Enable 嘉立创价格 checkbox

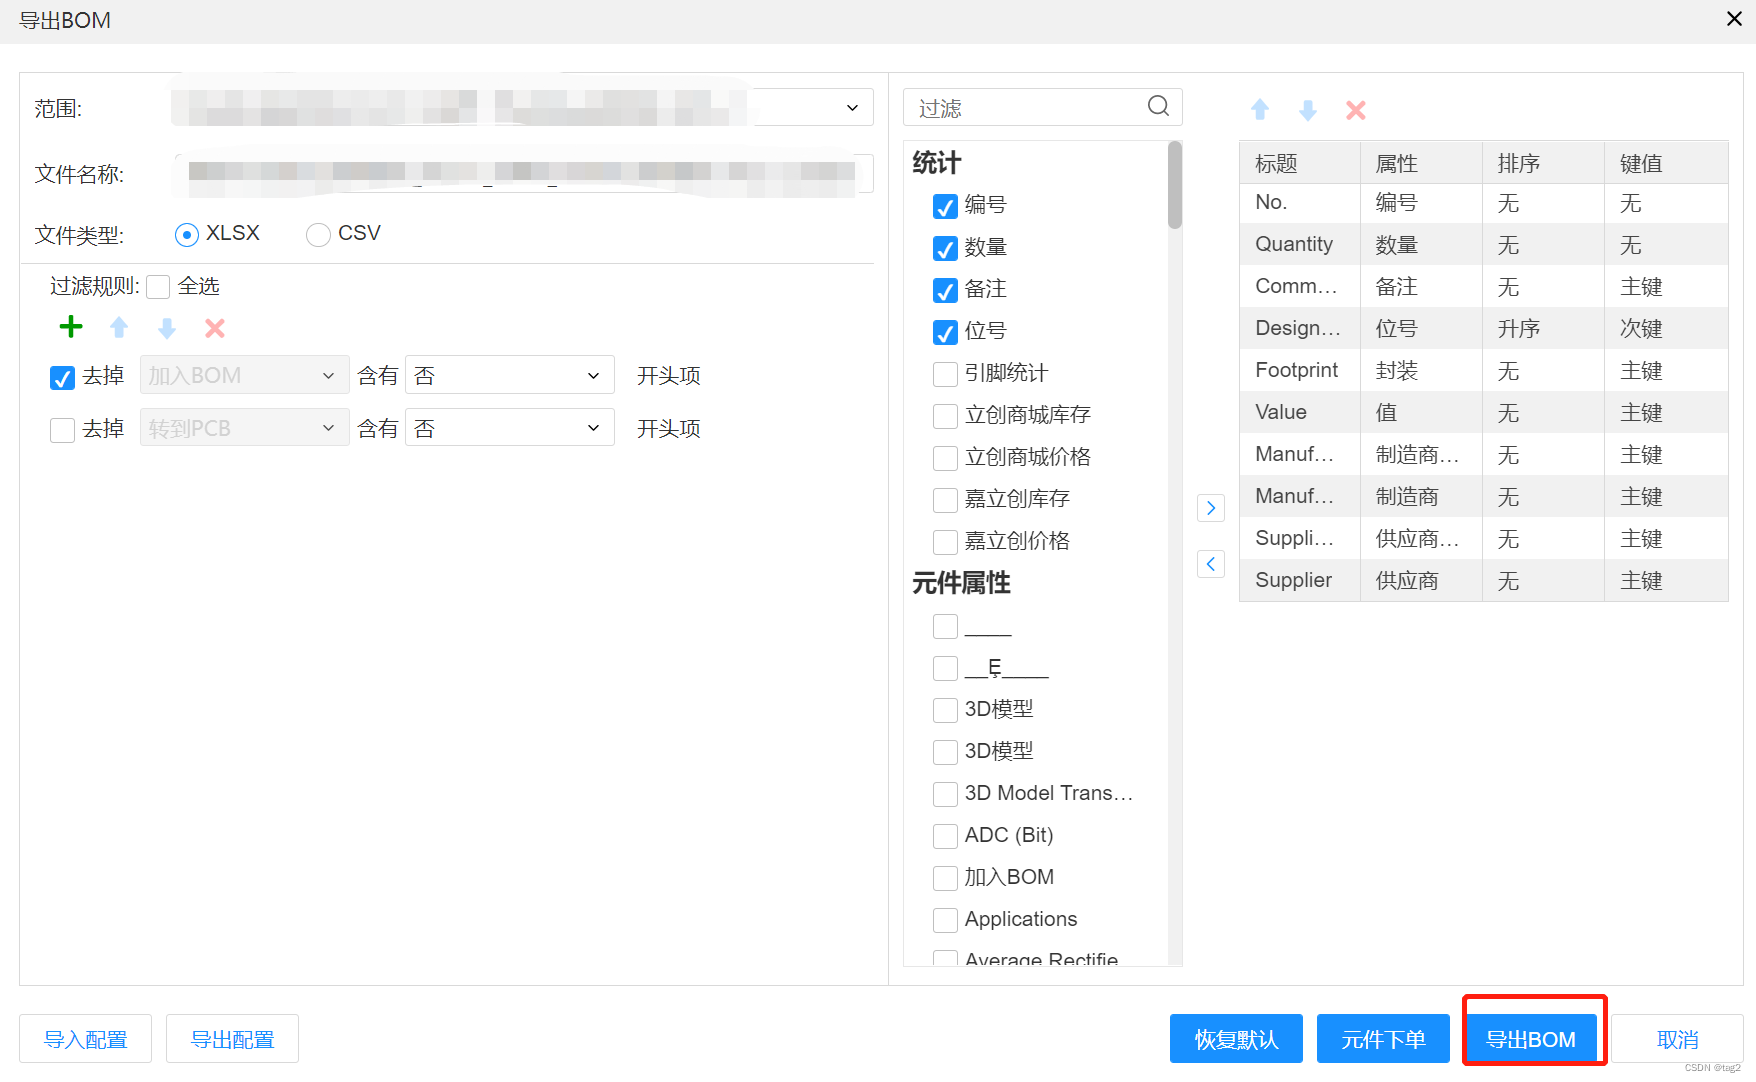click(x=945, y=542)
